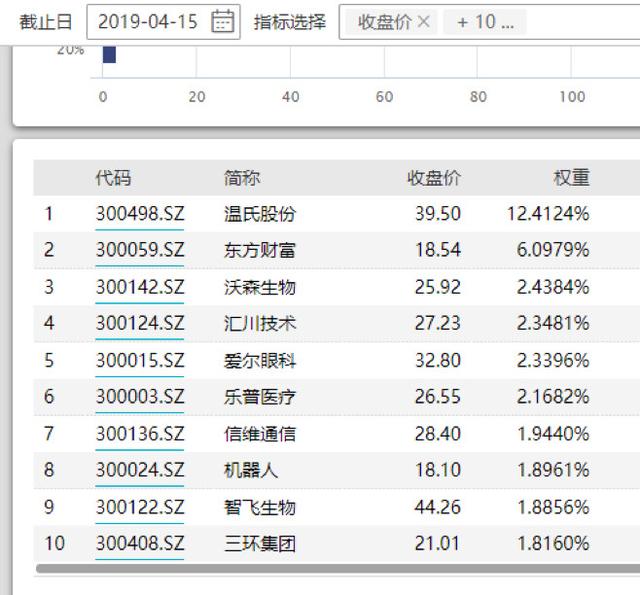Click the closing price 39.50 cell

[438, 214]
